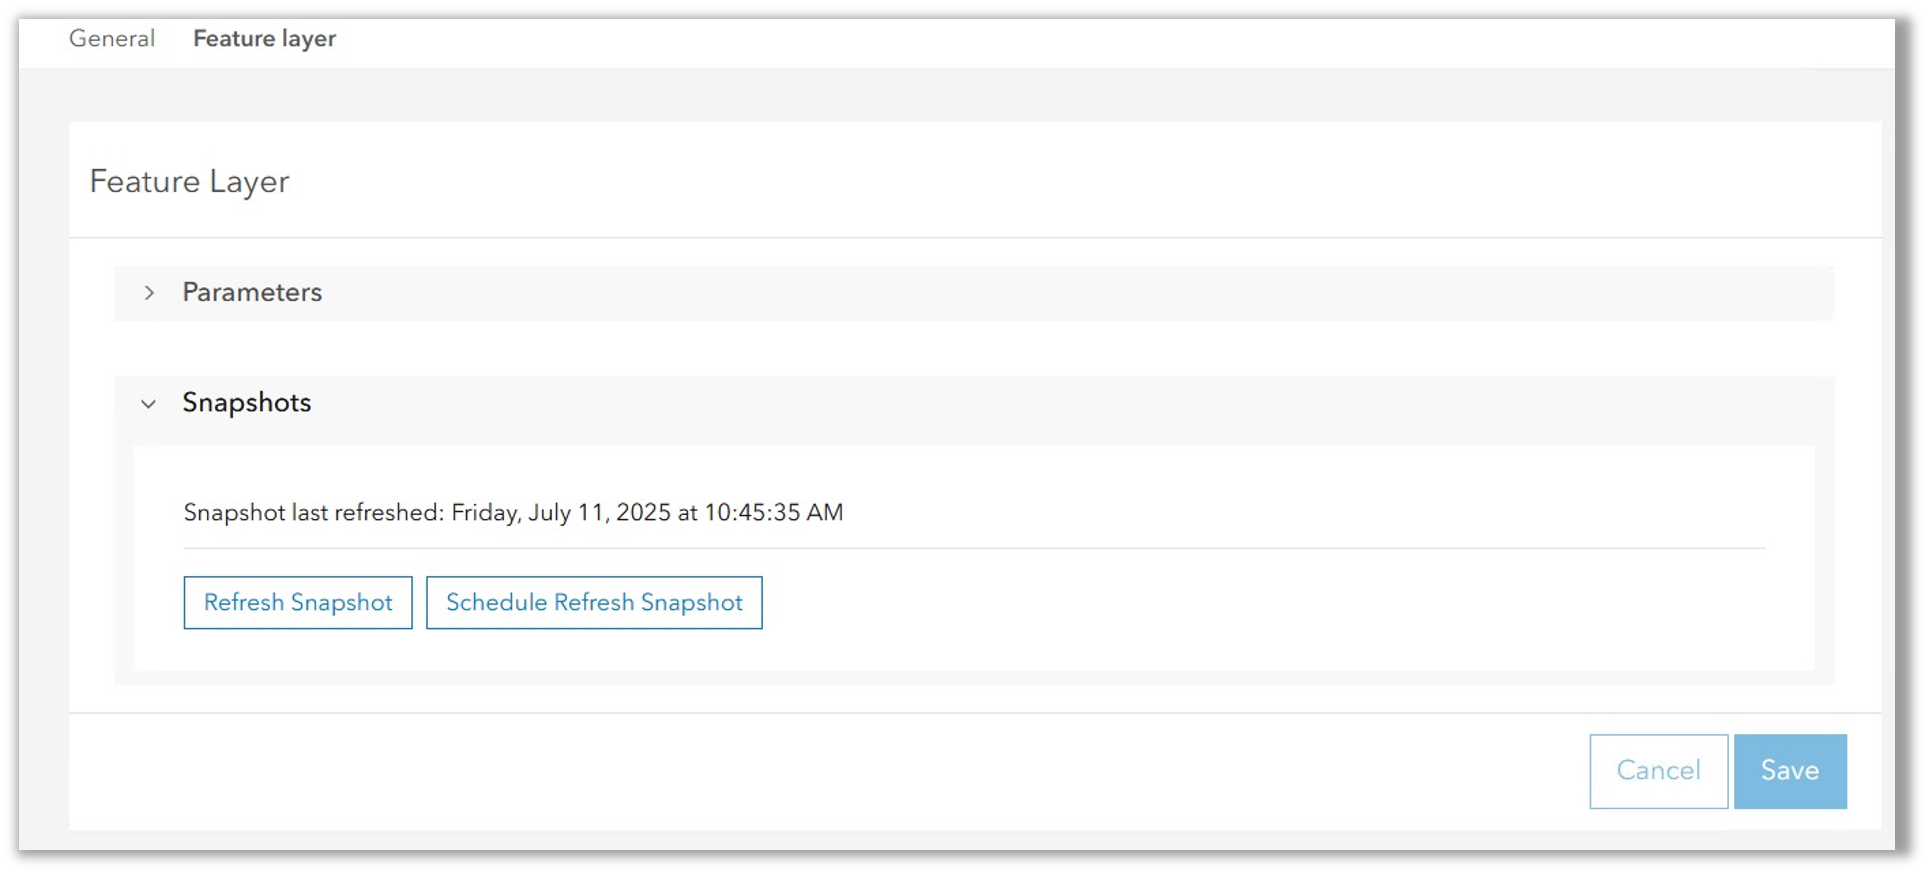Select the snapshot last refreshed timestamp text
This screenshot has width=1928, height=873.
tap(512, 512)
